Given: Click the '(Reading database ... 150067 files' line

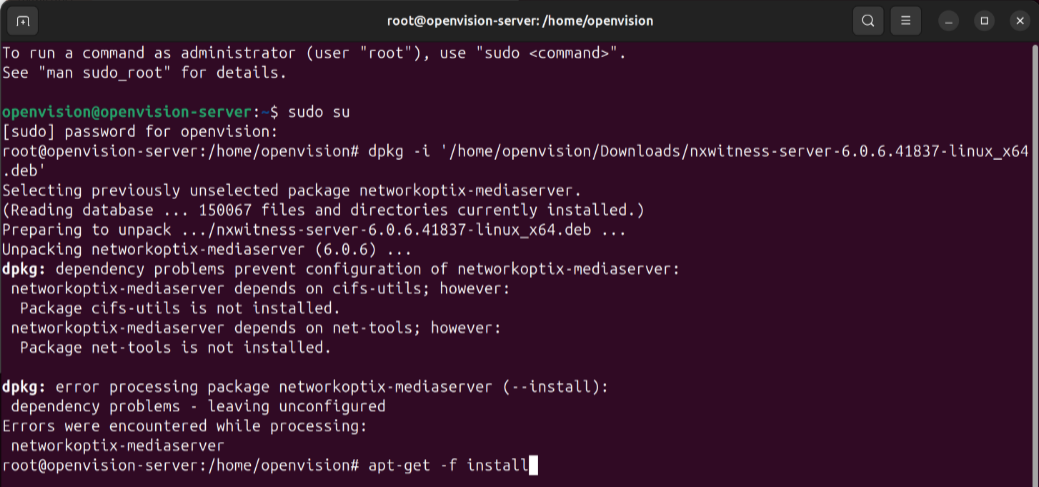Looking at the screenshot, I should 323,210.
